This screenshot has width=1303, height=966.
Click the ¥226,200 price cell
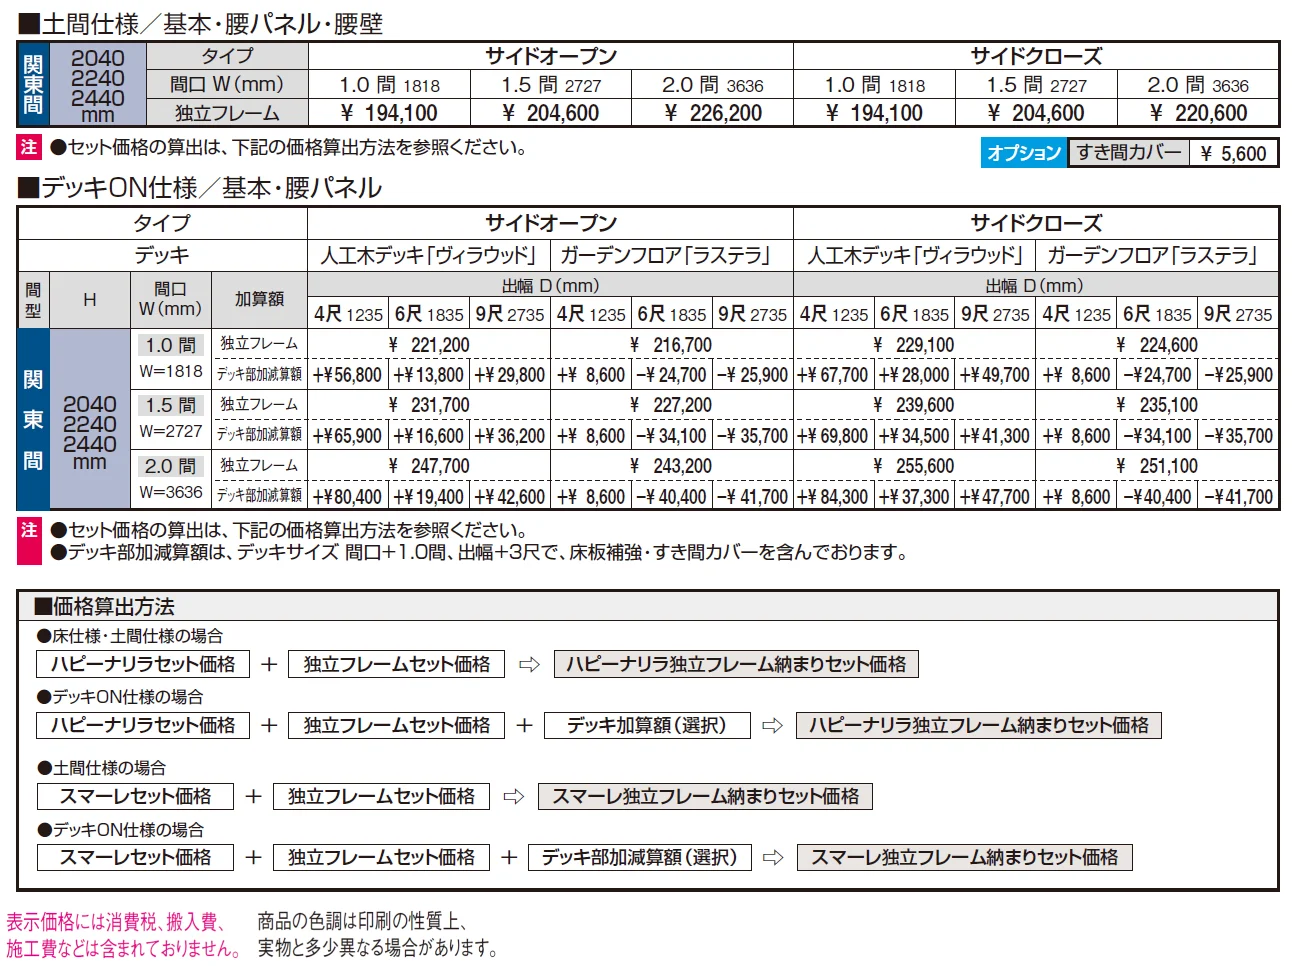coord(713,113)
